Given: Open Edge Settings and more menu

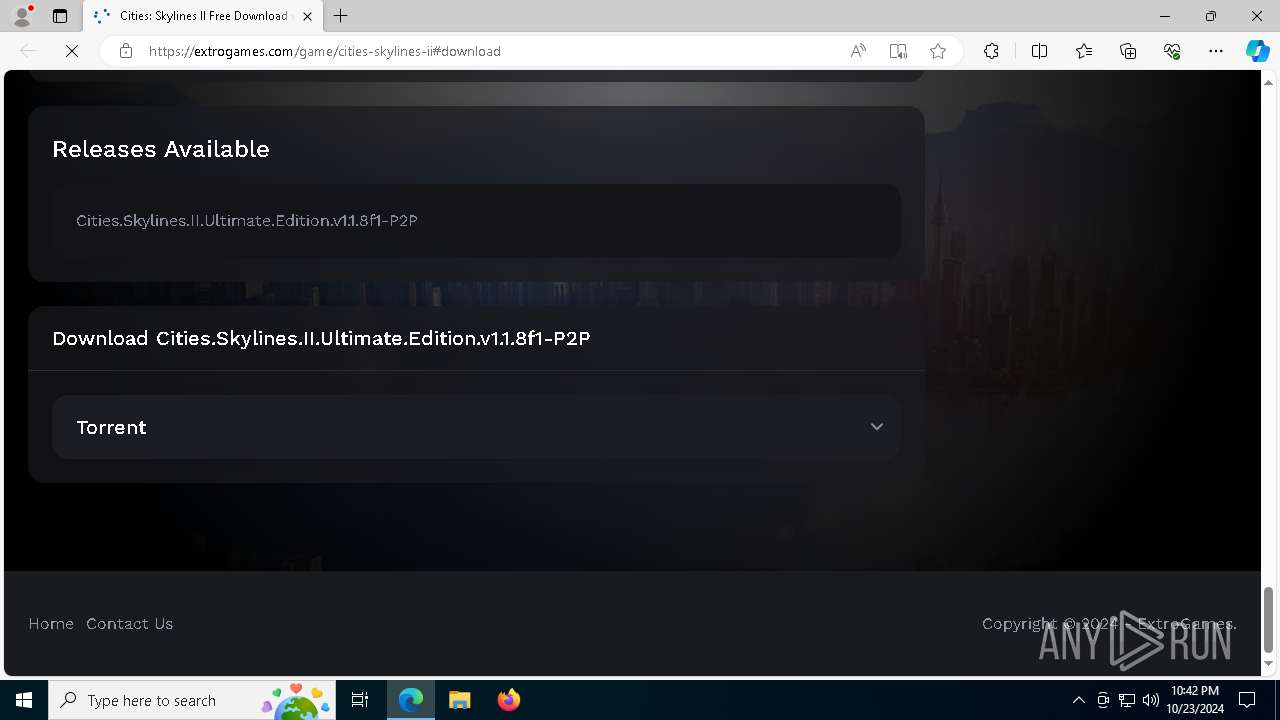Looking at the screenshot, I should [1216, 51].
